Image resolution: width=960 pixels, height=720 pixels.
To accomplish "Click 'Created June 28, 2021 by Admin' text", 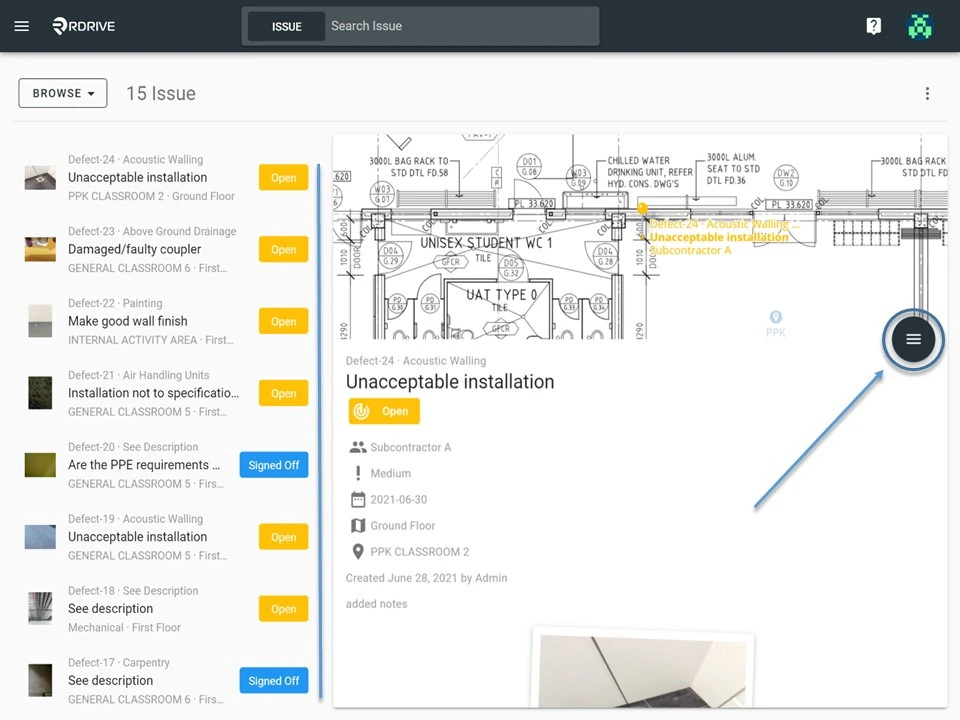I will coord(426,578).
